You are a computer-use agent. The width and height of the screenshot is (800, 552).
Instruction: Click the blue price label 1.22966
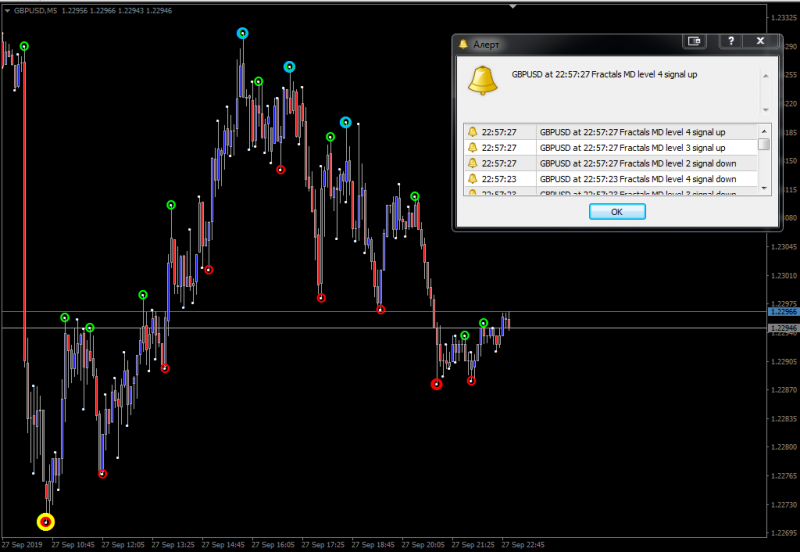click(784, 312)
